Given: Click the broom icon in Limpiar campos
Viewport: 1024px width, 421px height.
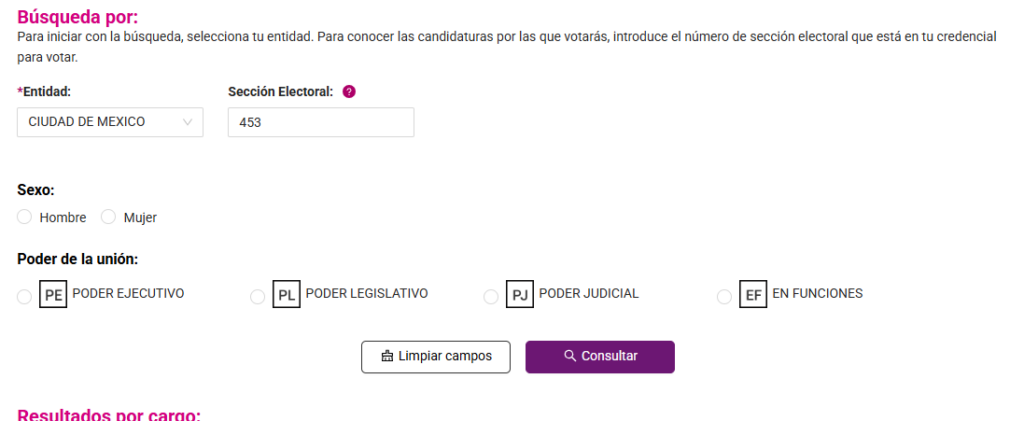Looking at the screenshot, I should click(x=387, y=356).
